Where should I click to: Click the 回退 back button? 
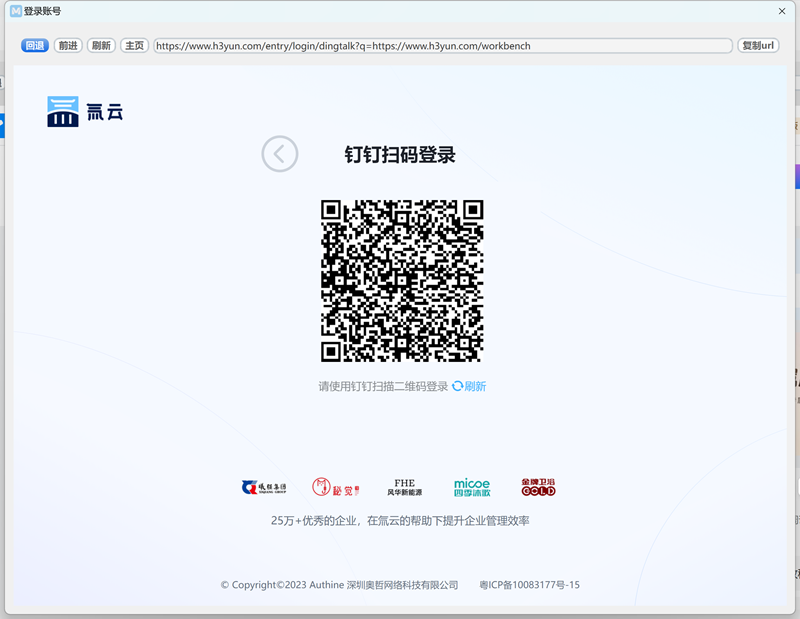point(35,45)
